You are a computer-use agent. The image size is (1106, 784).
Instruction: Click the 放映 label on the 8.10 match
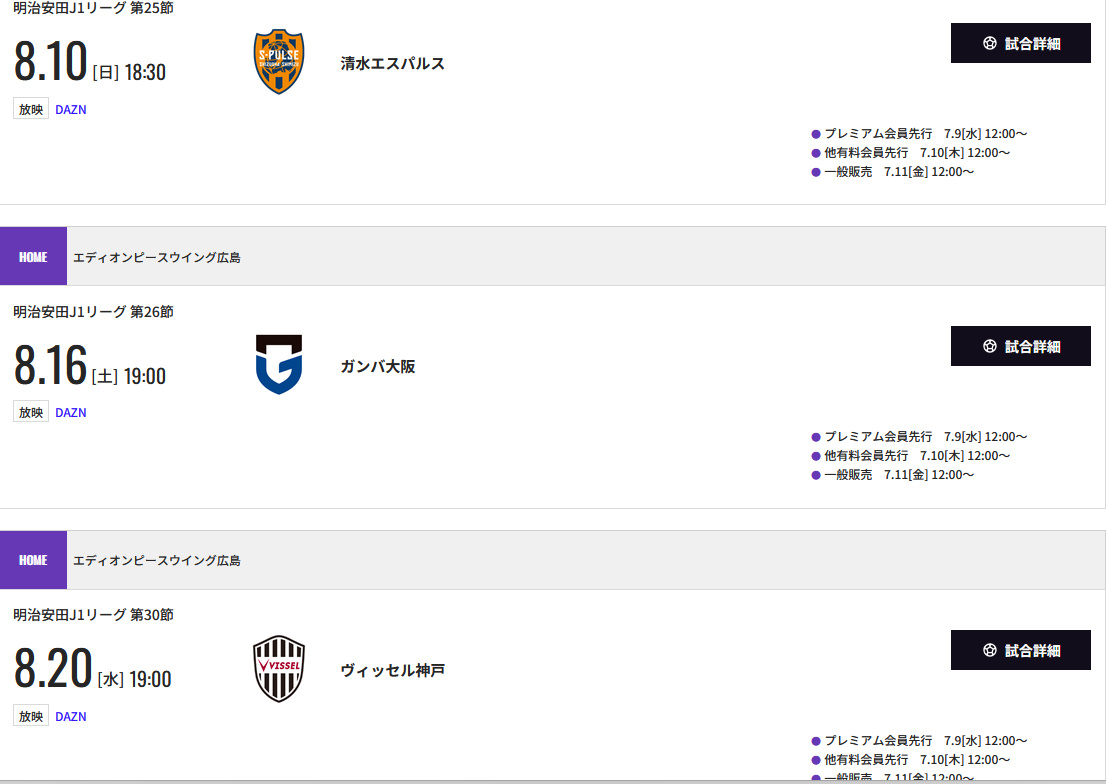point(31,109)
